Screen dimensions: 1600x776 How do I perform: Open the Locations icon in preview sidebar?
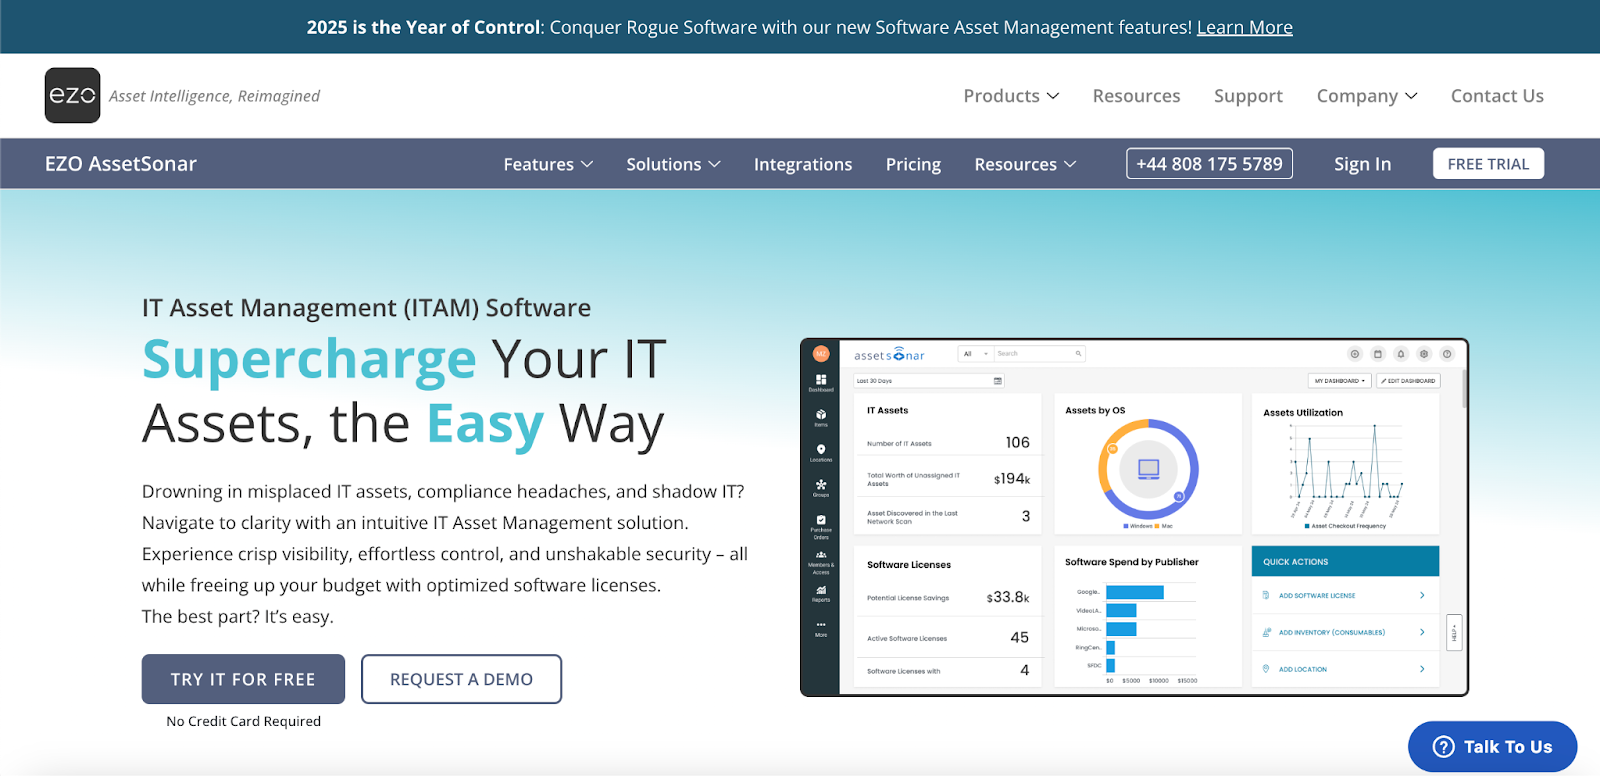821,451
